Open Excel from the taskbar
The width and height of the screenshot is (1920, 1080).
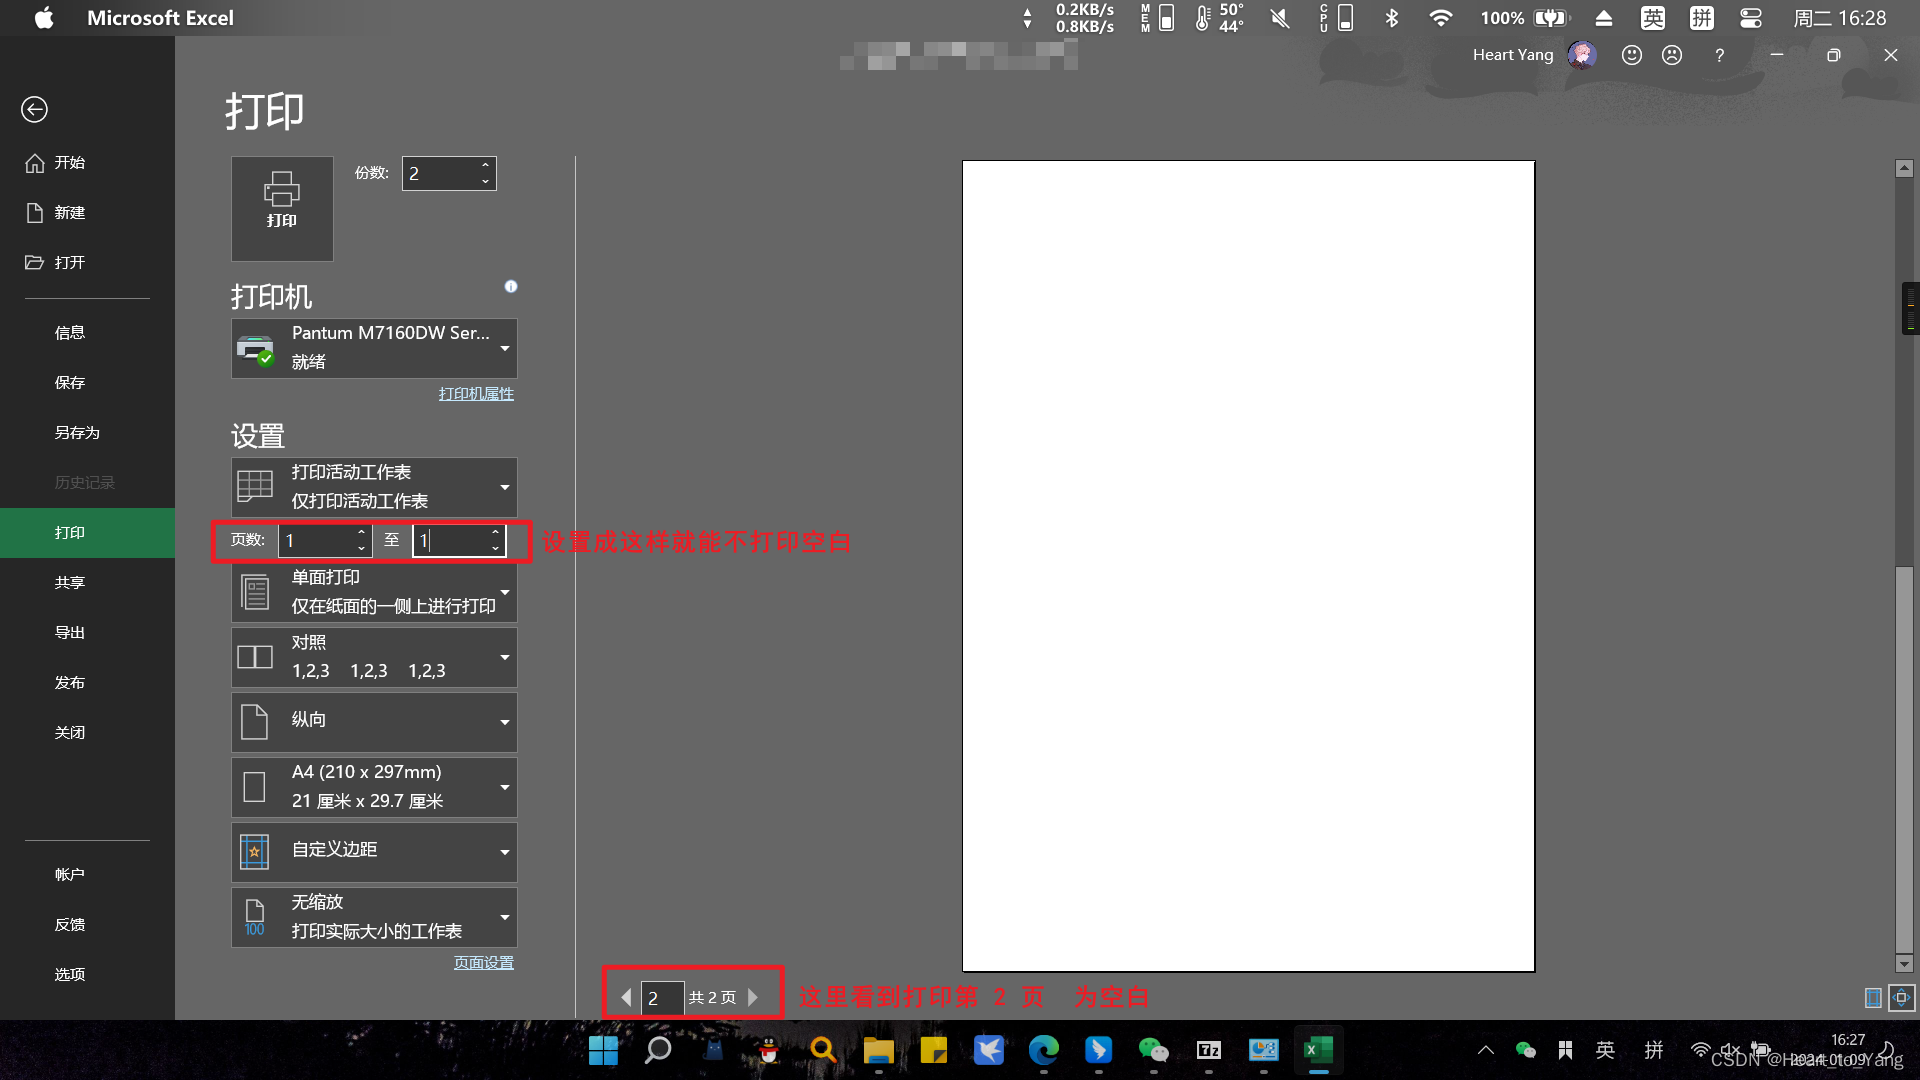pos(1318,1050)
